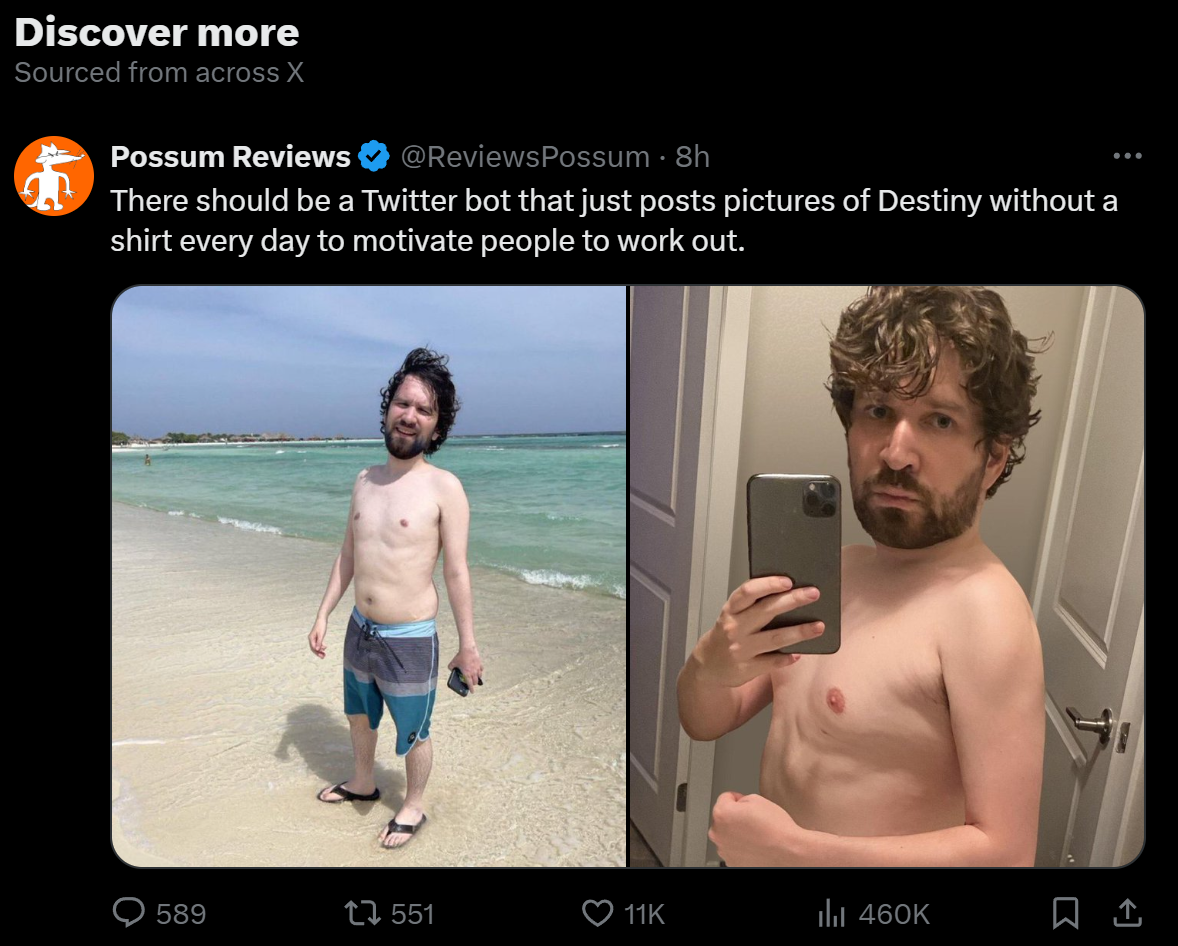
Task: Click the 8h post timestamp
Action: point(692,156)
